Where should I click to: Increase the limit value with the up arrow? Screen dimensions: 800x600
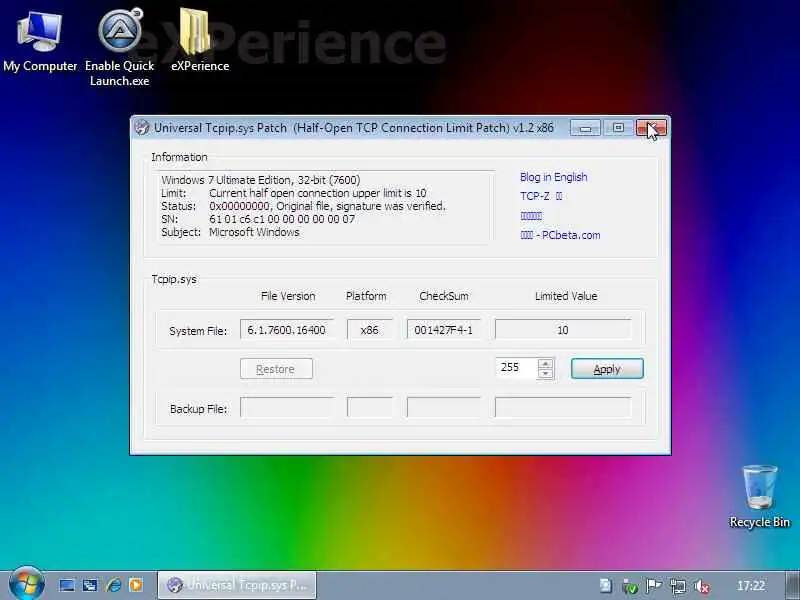pos(545,364)
